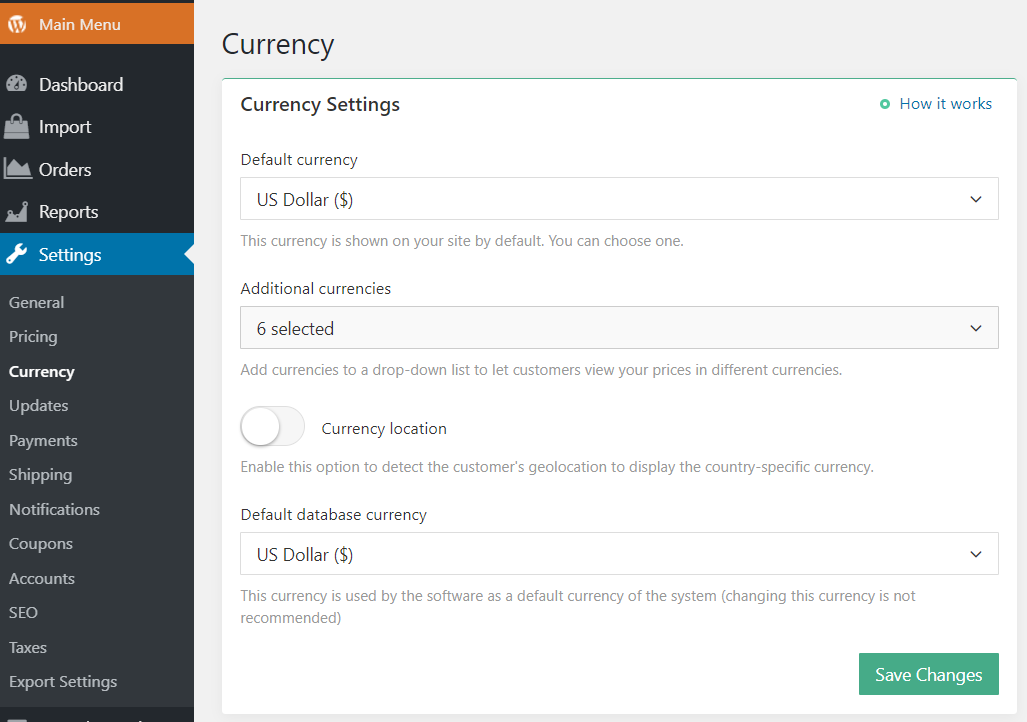This screenshot has width=1027, height=722.
Task: Click the Main Menu header label
Action: click(79, 24)
